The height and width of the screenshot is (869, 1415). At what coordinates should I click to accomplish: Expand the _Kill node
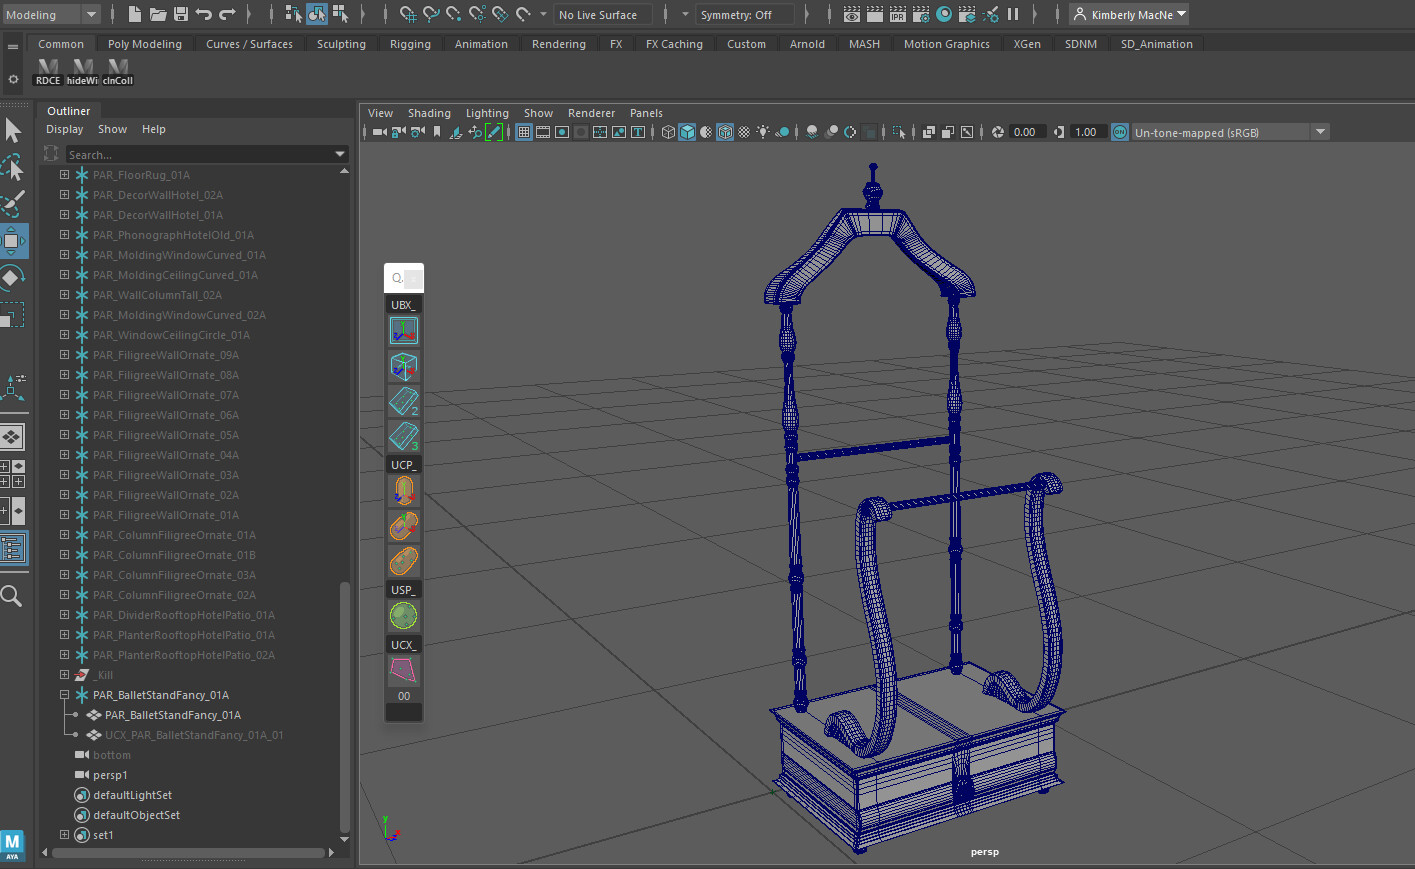coord(64,674)
